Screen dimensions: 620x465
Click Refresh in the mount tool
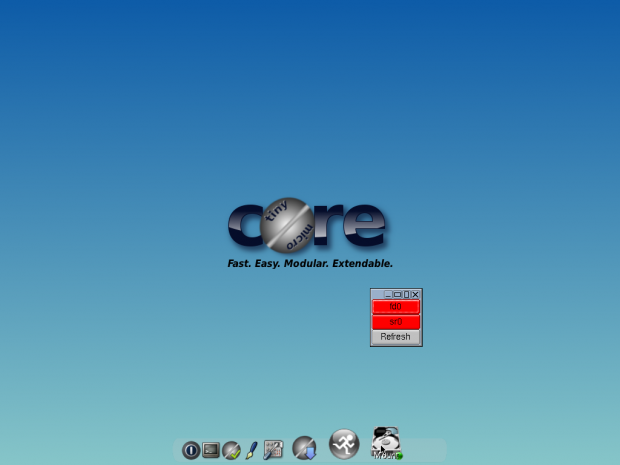396,337
